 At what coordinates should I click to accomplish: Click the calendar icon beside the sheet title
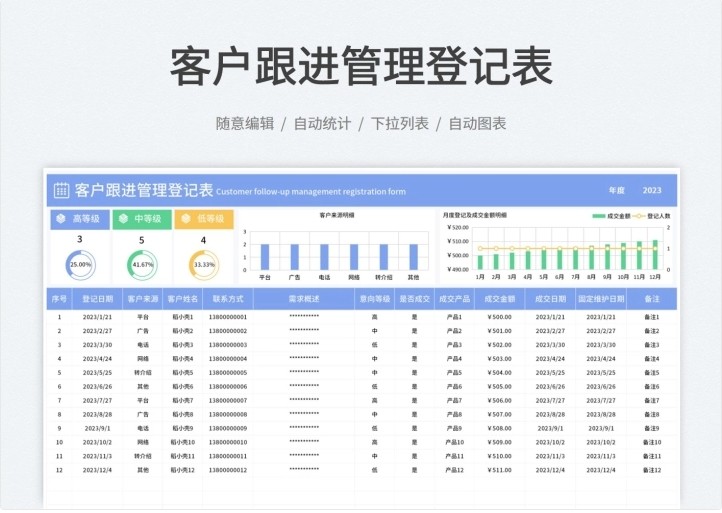pos(61,190)
